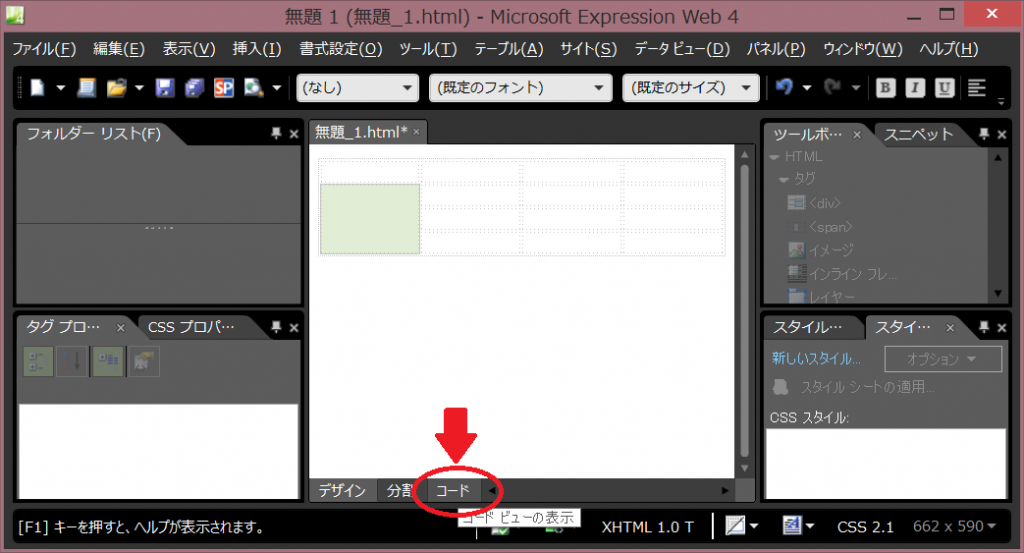Click スタイル シートの適用... link
This screenshot has width=1024, height=553.
pyautogui.click(x=854, y=387)
